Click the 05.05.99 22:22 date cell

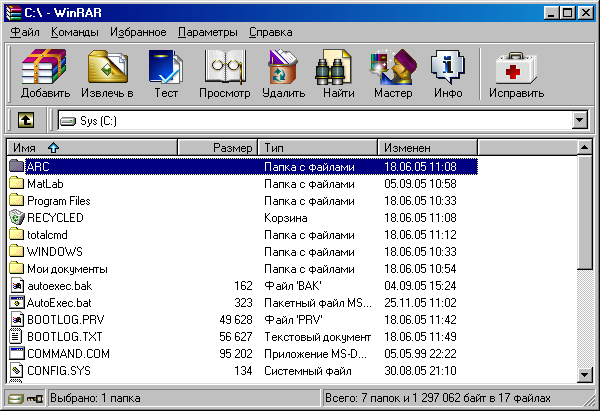420,354
